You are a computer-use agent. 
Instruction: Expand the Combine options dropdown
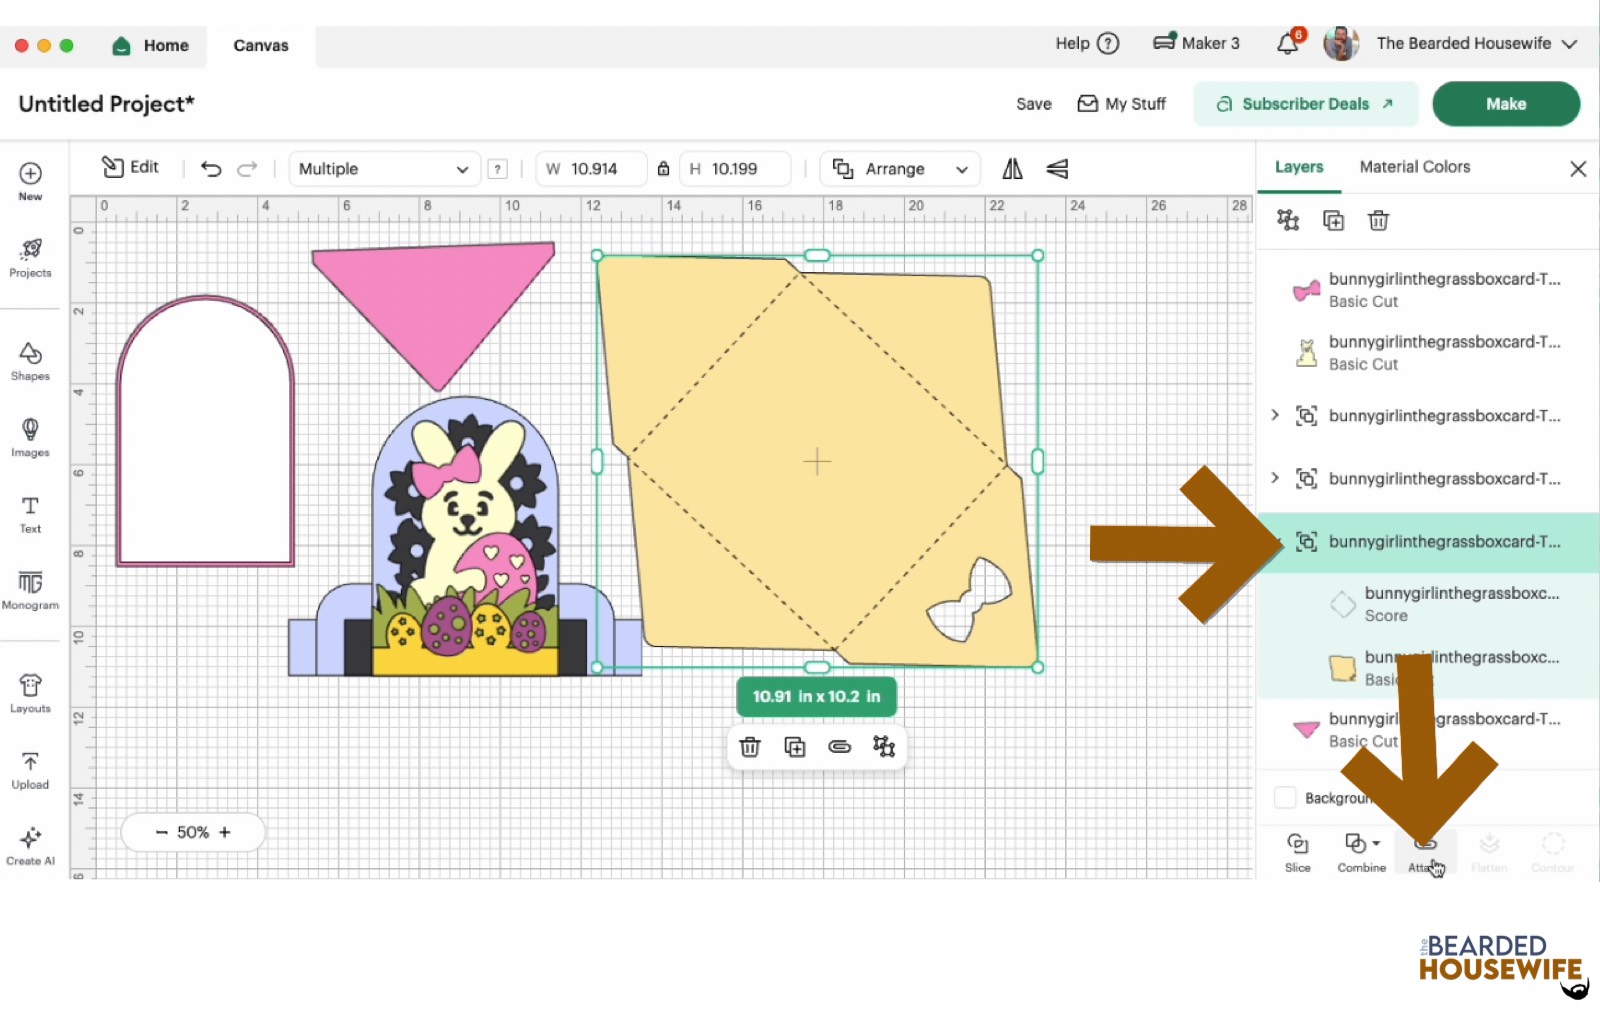click(1375, 843)
